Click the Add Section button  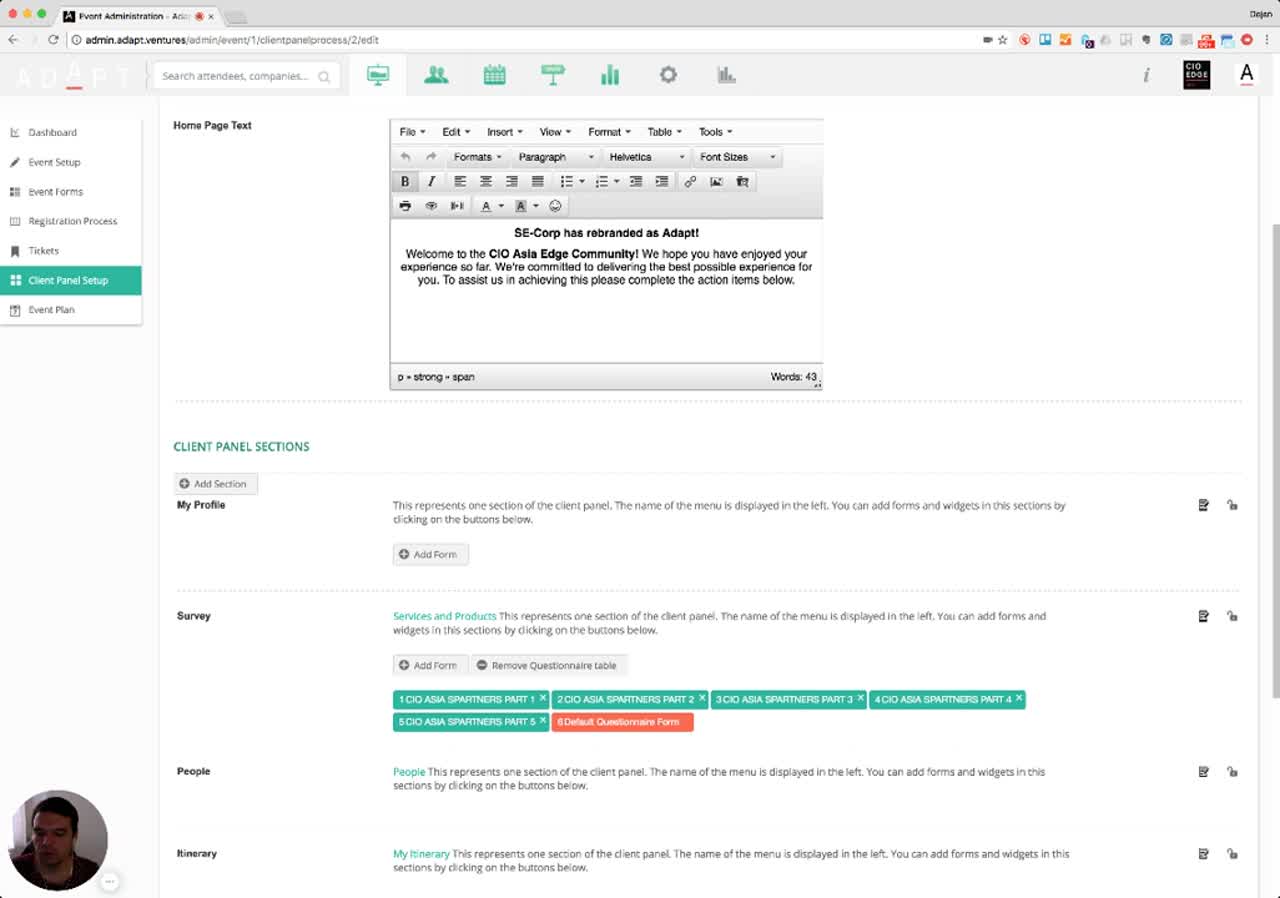coord(215,484)
